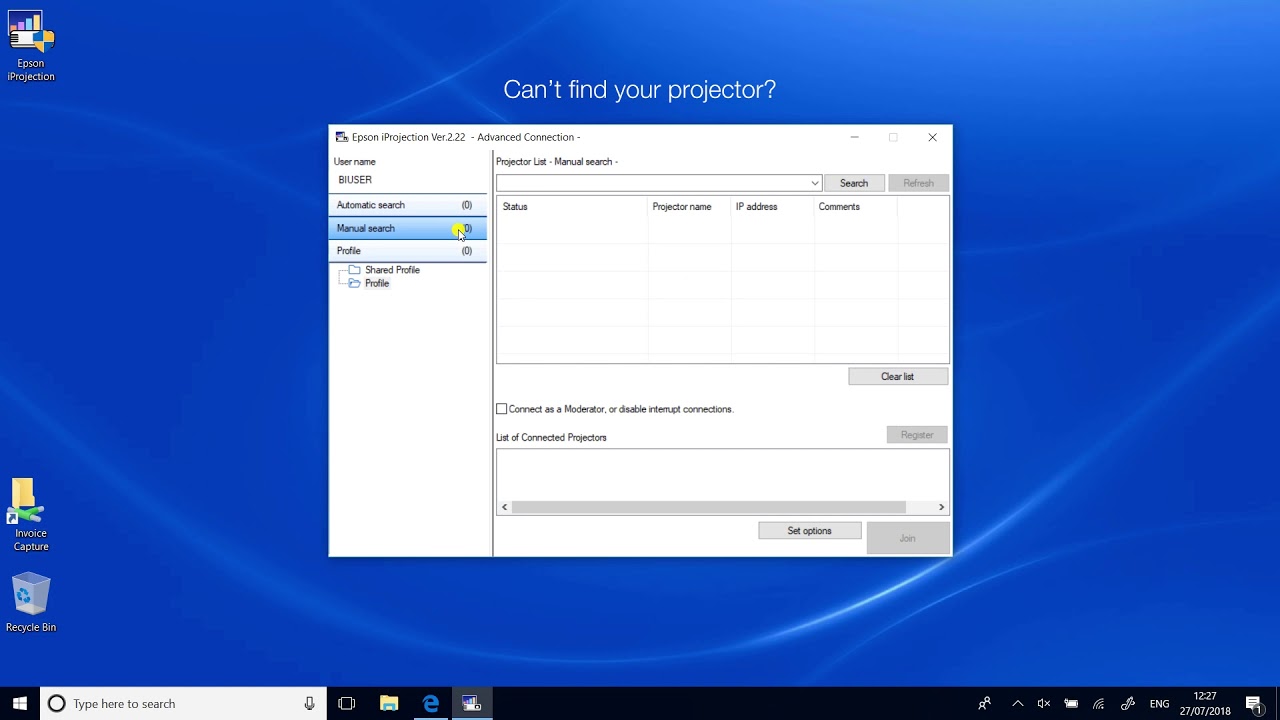Click the connected projectors horizontal scrollbar
1280x720 pixels.
[x=709, y=507]
